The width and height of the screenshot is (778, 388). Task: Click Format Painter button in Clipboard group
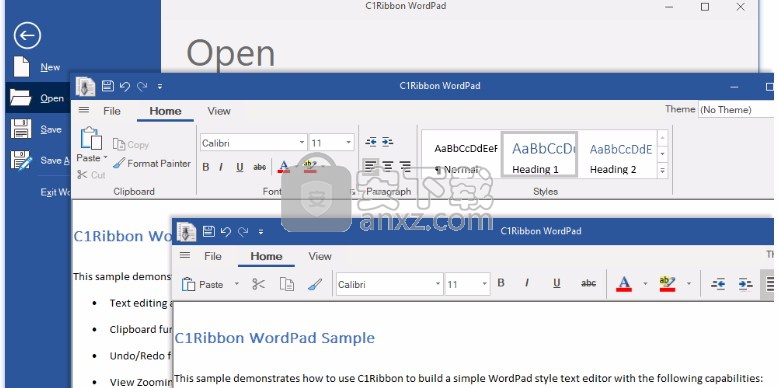(x=152, y=163)
